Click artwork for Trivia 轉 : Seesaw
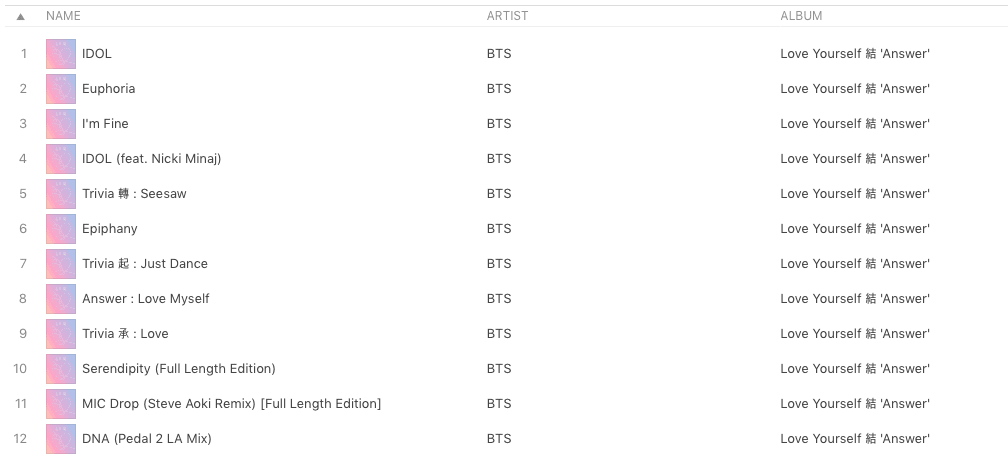The height and width of the screenshot is (457, 1008). (61, 194)
